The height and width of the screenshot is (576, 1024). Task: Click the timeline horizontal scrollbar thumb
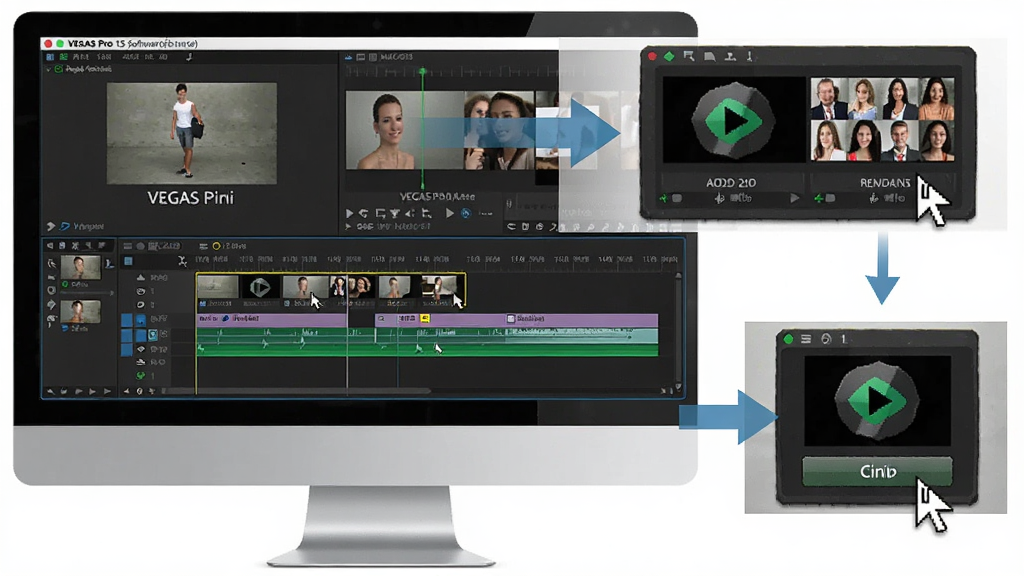(x=297, y=391)
